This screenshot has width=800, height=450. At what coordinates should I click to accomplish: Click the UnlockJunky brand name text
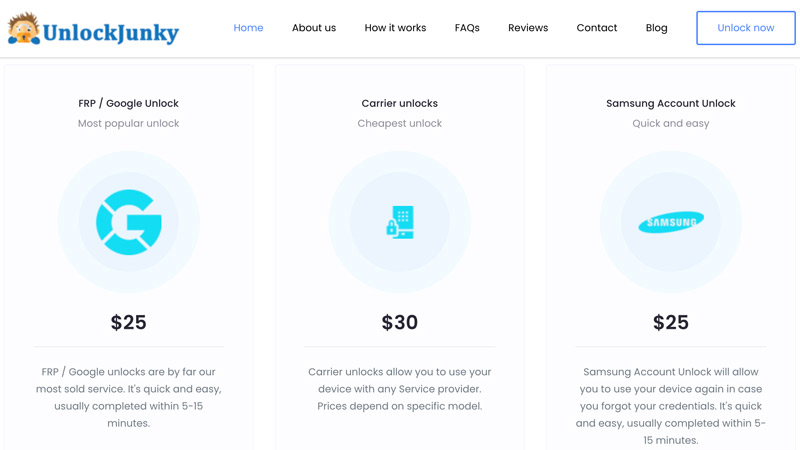click(x=111, y=33)
